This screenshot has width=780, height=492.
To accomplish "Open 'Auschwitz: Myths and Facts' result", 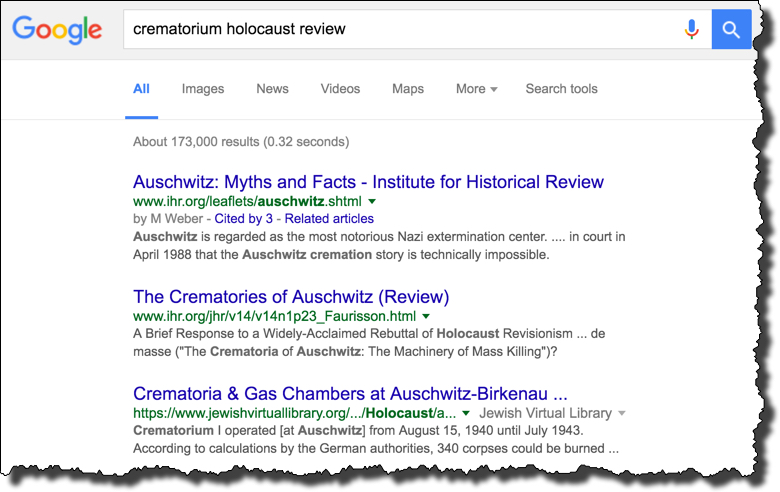I will tap(368, 182).
